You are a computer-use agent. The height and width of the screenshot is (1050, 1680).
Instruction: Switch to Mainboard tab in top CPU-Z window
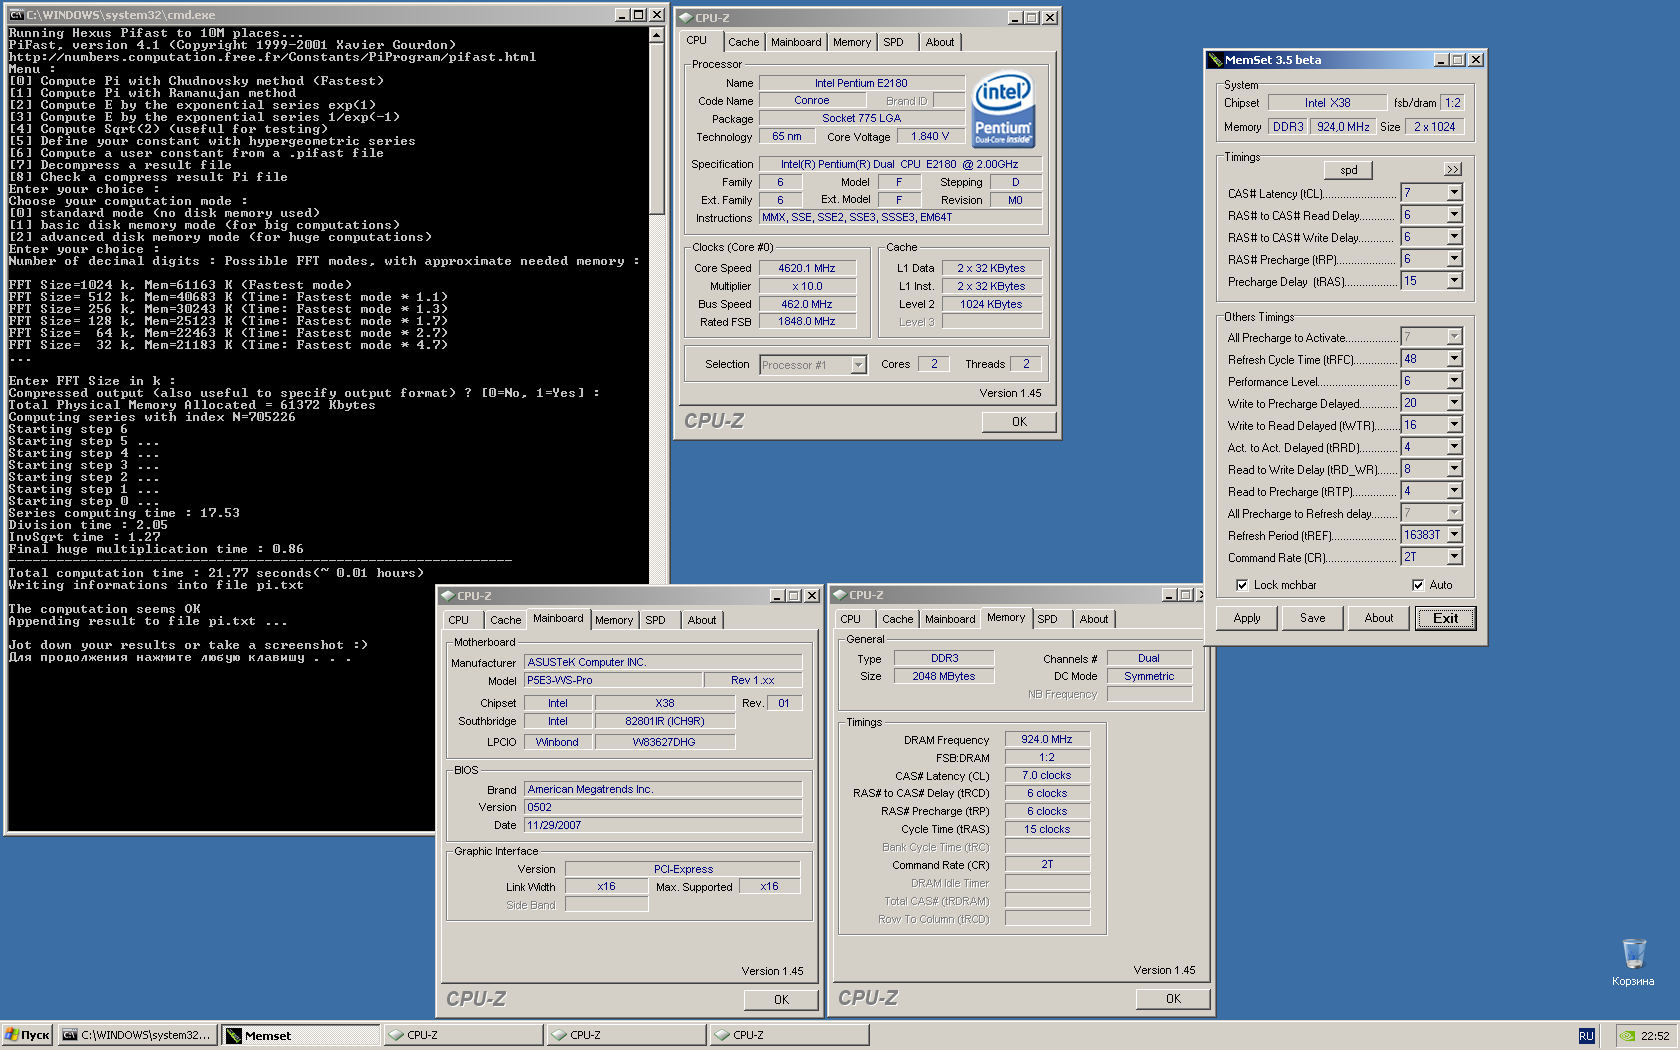796,42
